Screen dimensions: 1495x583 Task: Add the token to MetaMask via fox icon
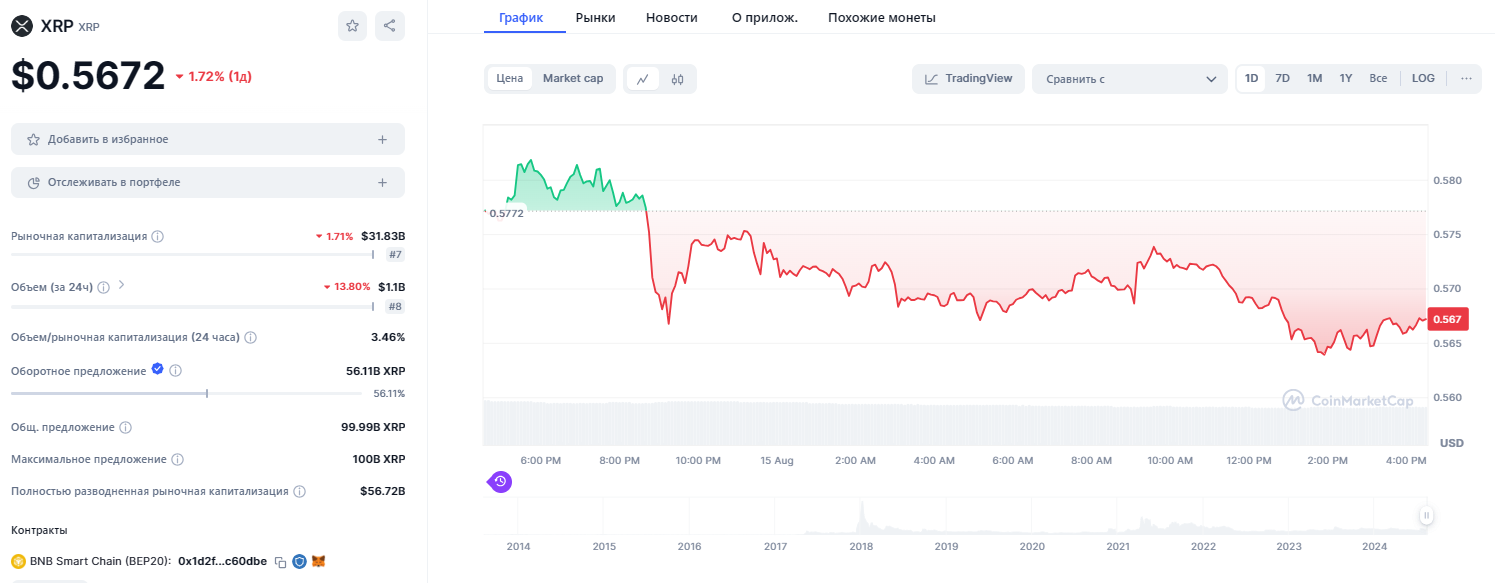318,562
